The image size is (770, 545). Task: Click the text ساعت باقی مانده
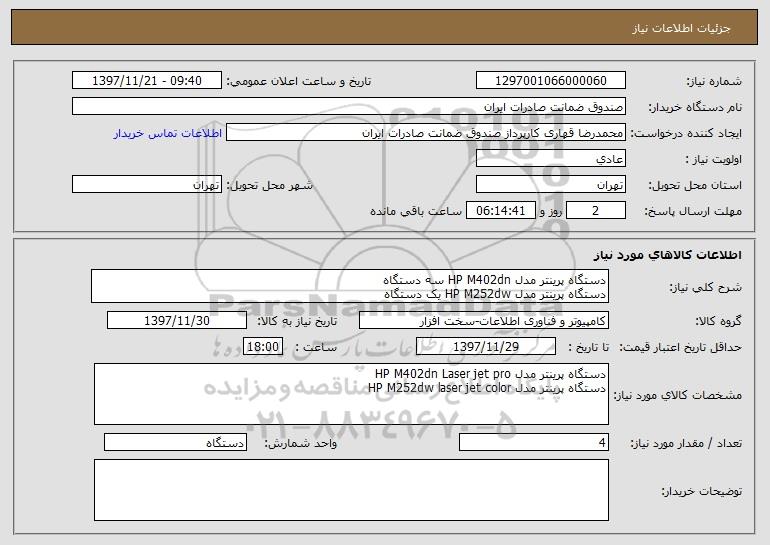[415, 211]
